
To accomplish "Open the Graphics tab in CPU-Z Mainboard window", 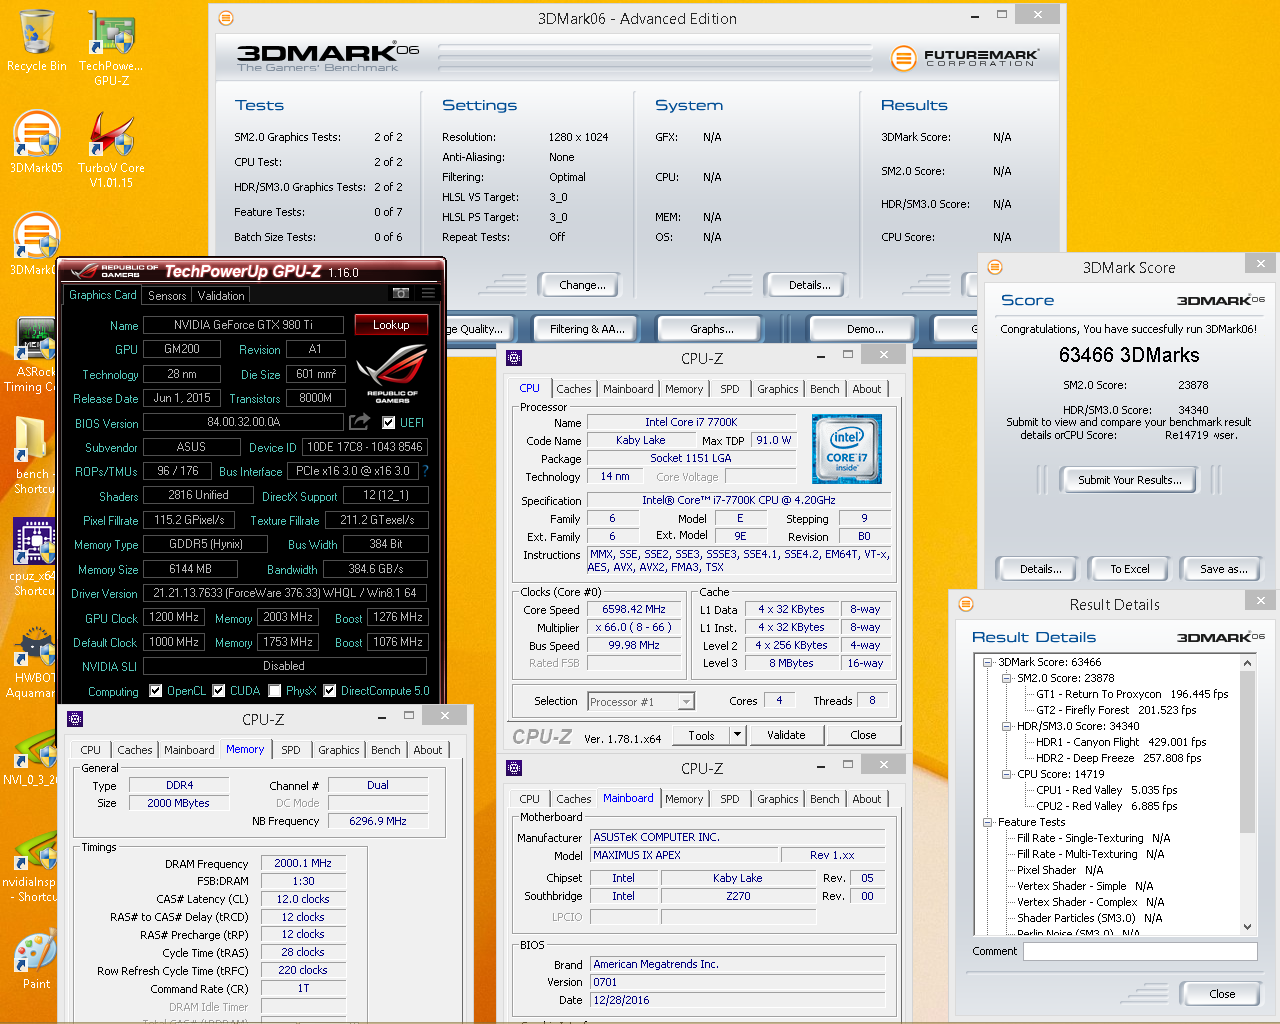I will [x=778, y=799].
